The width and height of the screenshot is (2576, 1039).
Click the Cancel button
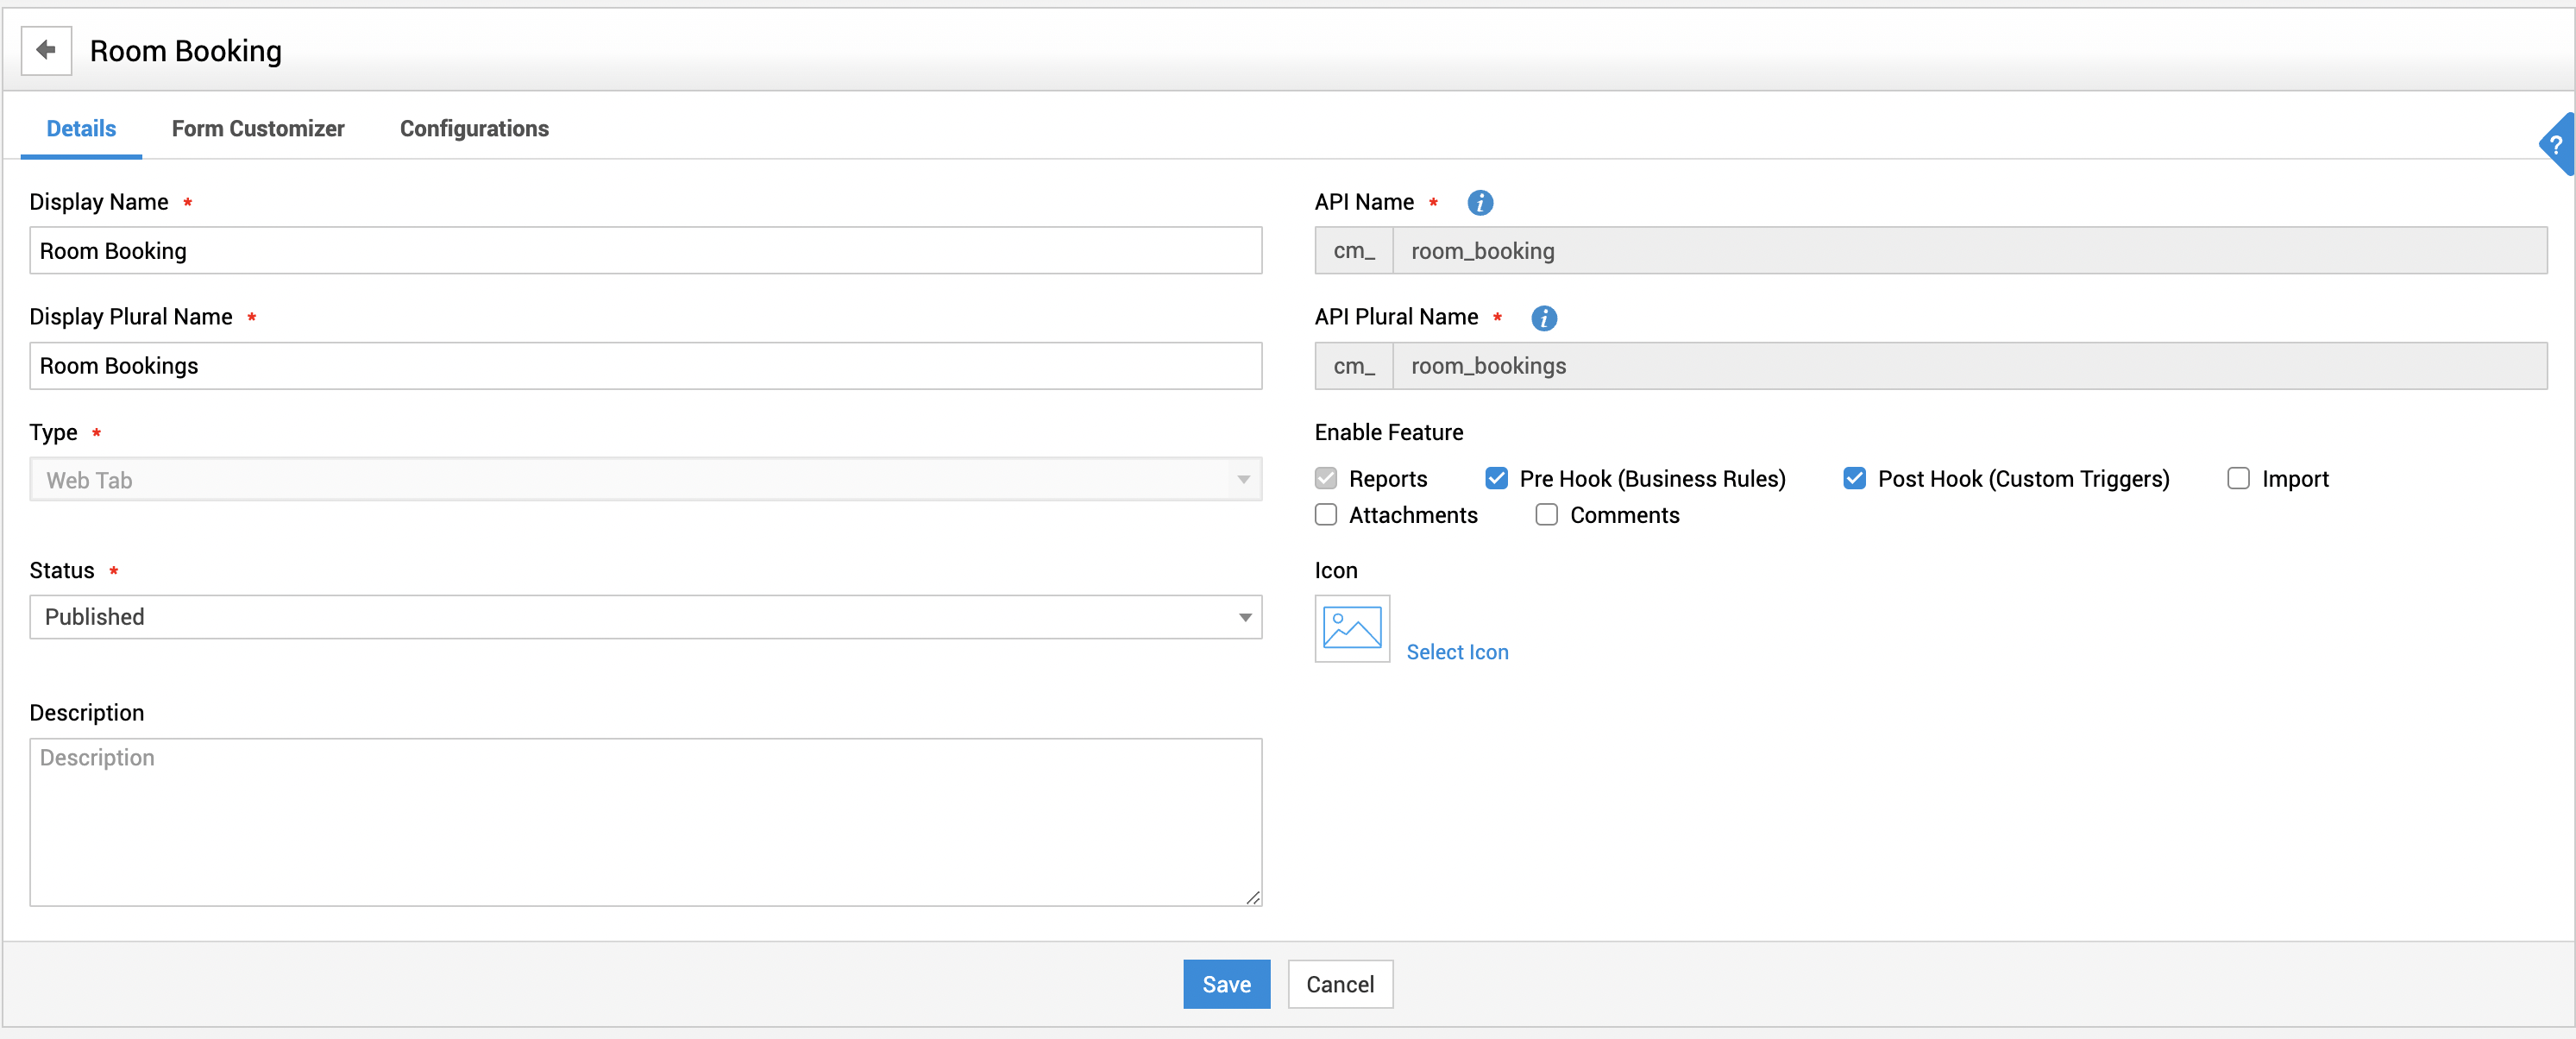click(x=1339, y=984)
